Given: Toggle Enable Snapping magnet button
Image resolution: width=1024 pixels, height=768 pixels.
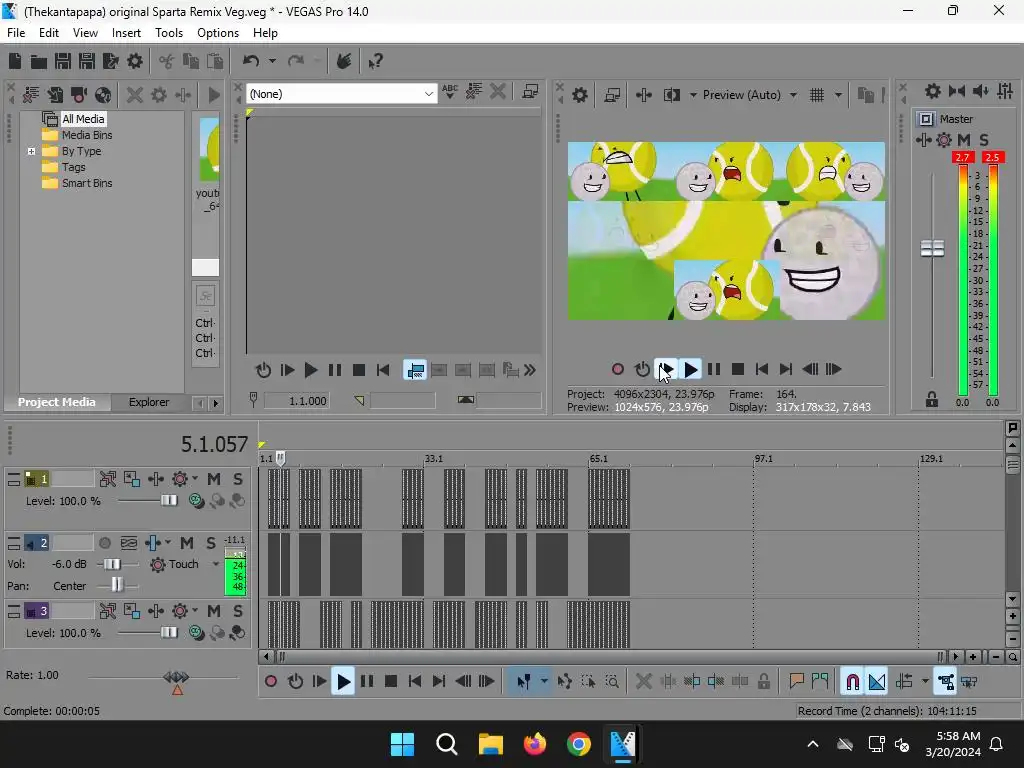Looking at the screenshot, I should click(852, 682).
